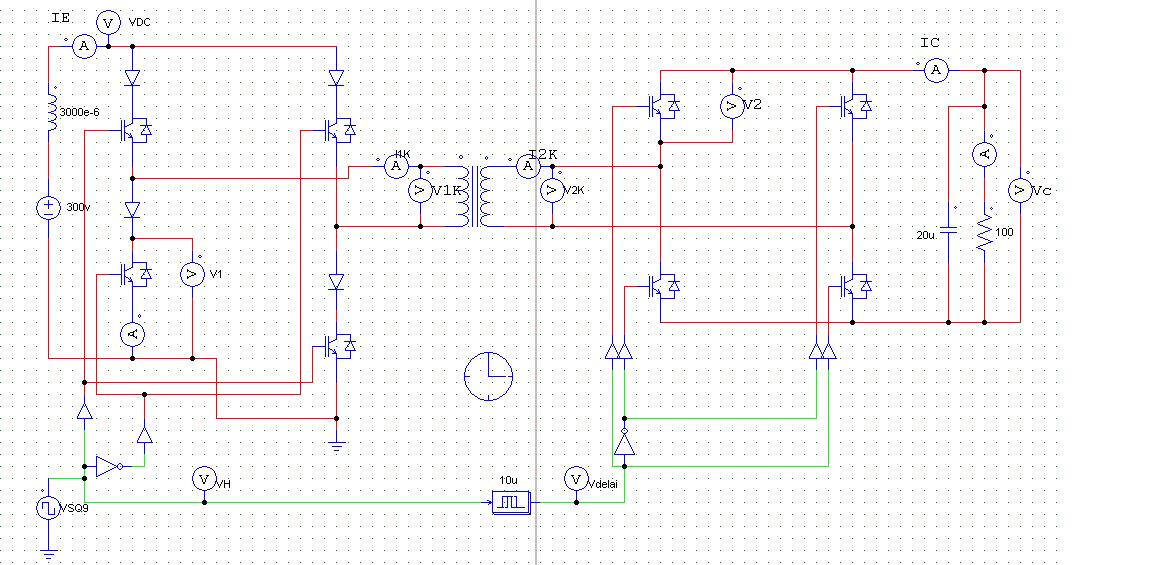
Task: Click the 3000e-6 inductor symbol
Action: [x=52, y=111]
